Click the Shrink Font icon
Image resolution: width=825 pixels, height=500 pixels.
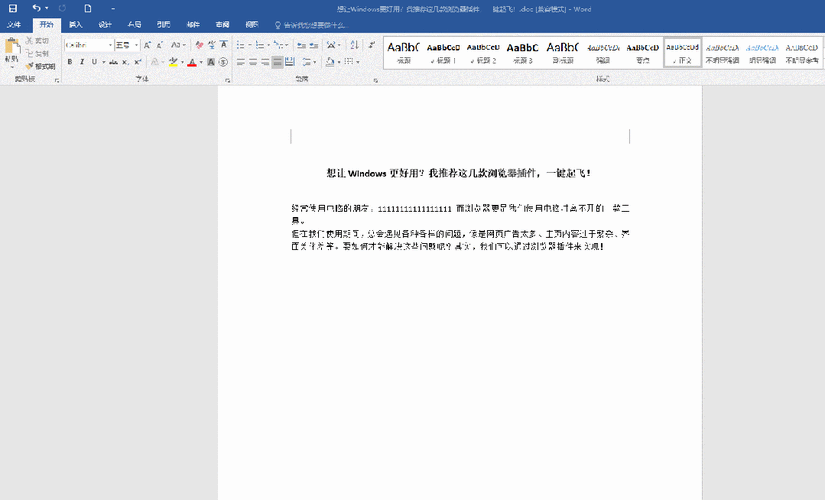coord(159,45)
